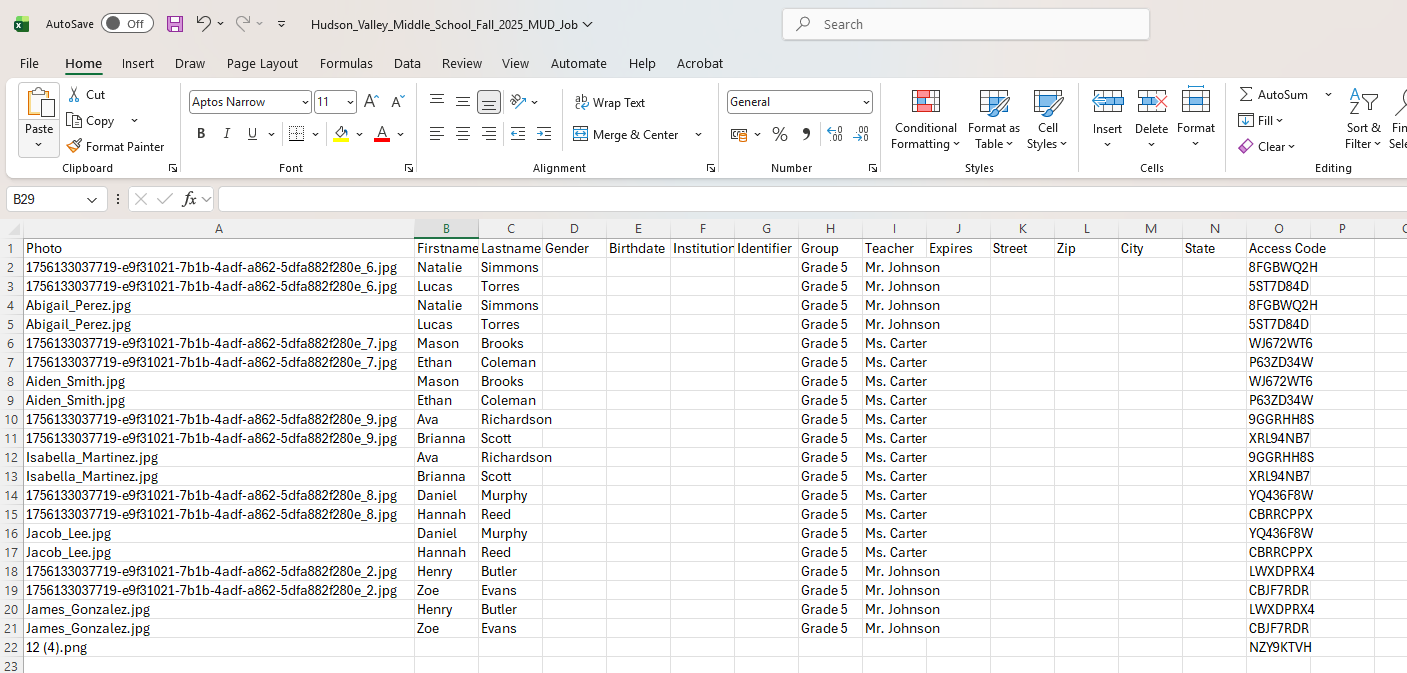Viewport: 1407px width, 673px height.
Task: Expand the Paste options arrow
Action: click(x=39, y=145)
